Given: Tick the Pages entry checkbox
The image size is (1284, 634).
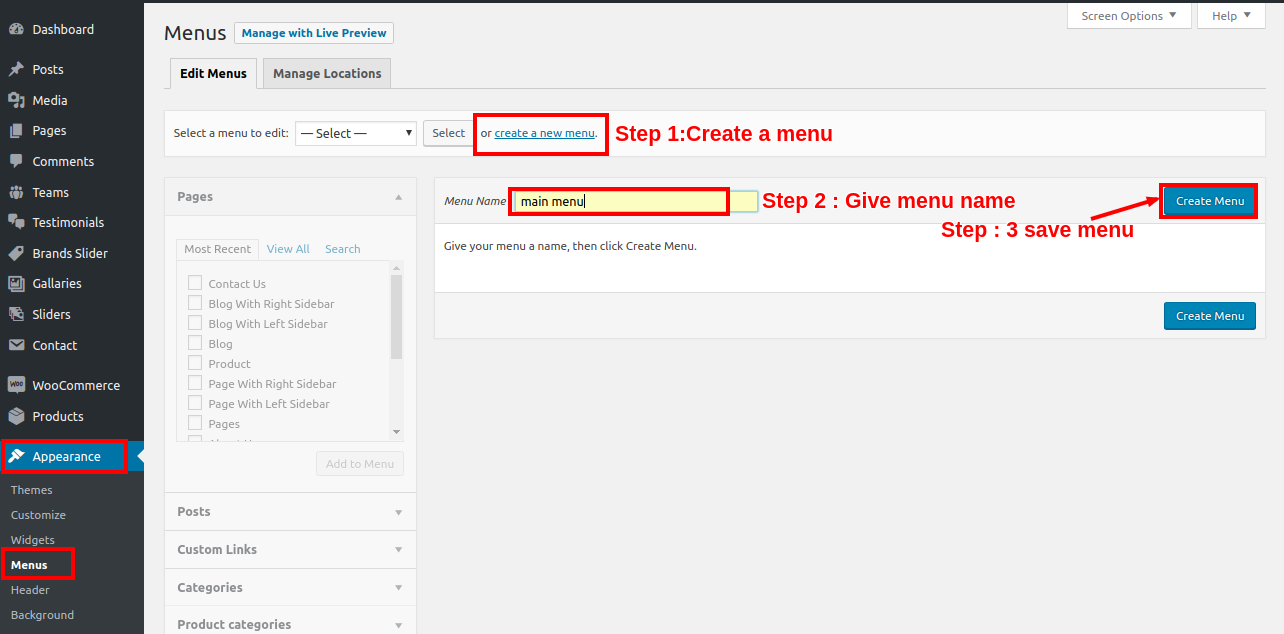Looking at the screenshot, I should tap(195, 423).
